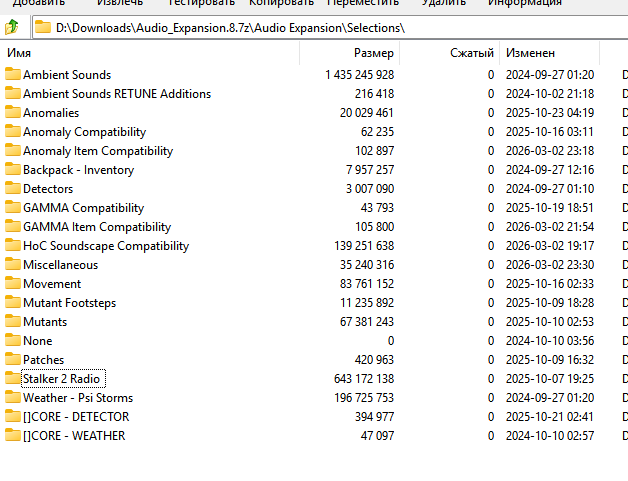Click the date 2026-03-02 23:30
Screen dimensions: 628x481
(x=550, y=265)
